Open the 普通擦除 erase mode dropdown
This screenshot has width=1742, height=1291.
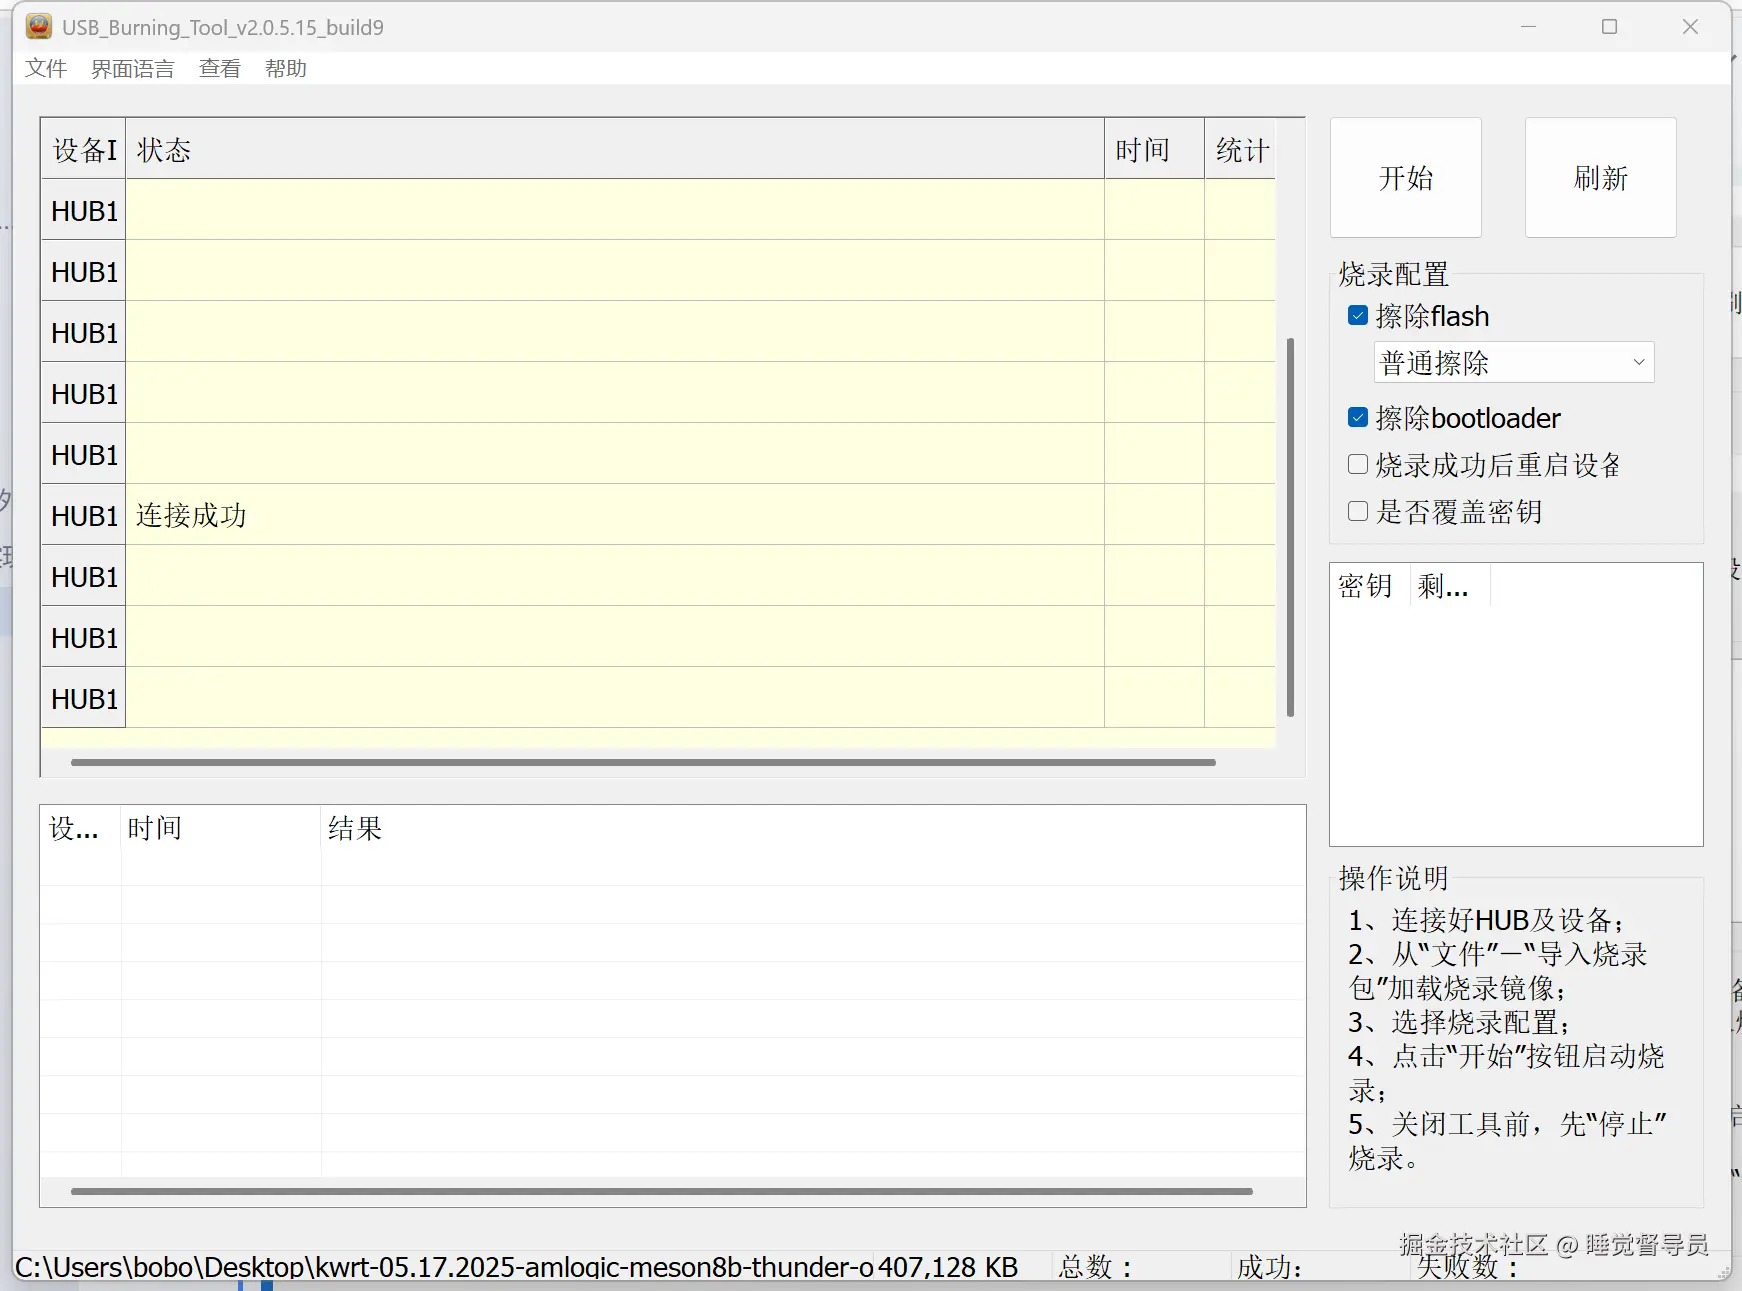click(1514, 362)
